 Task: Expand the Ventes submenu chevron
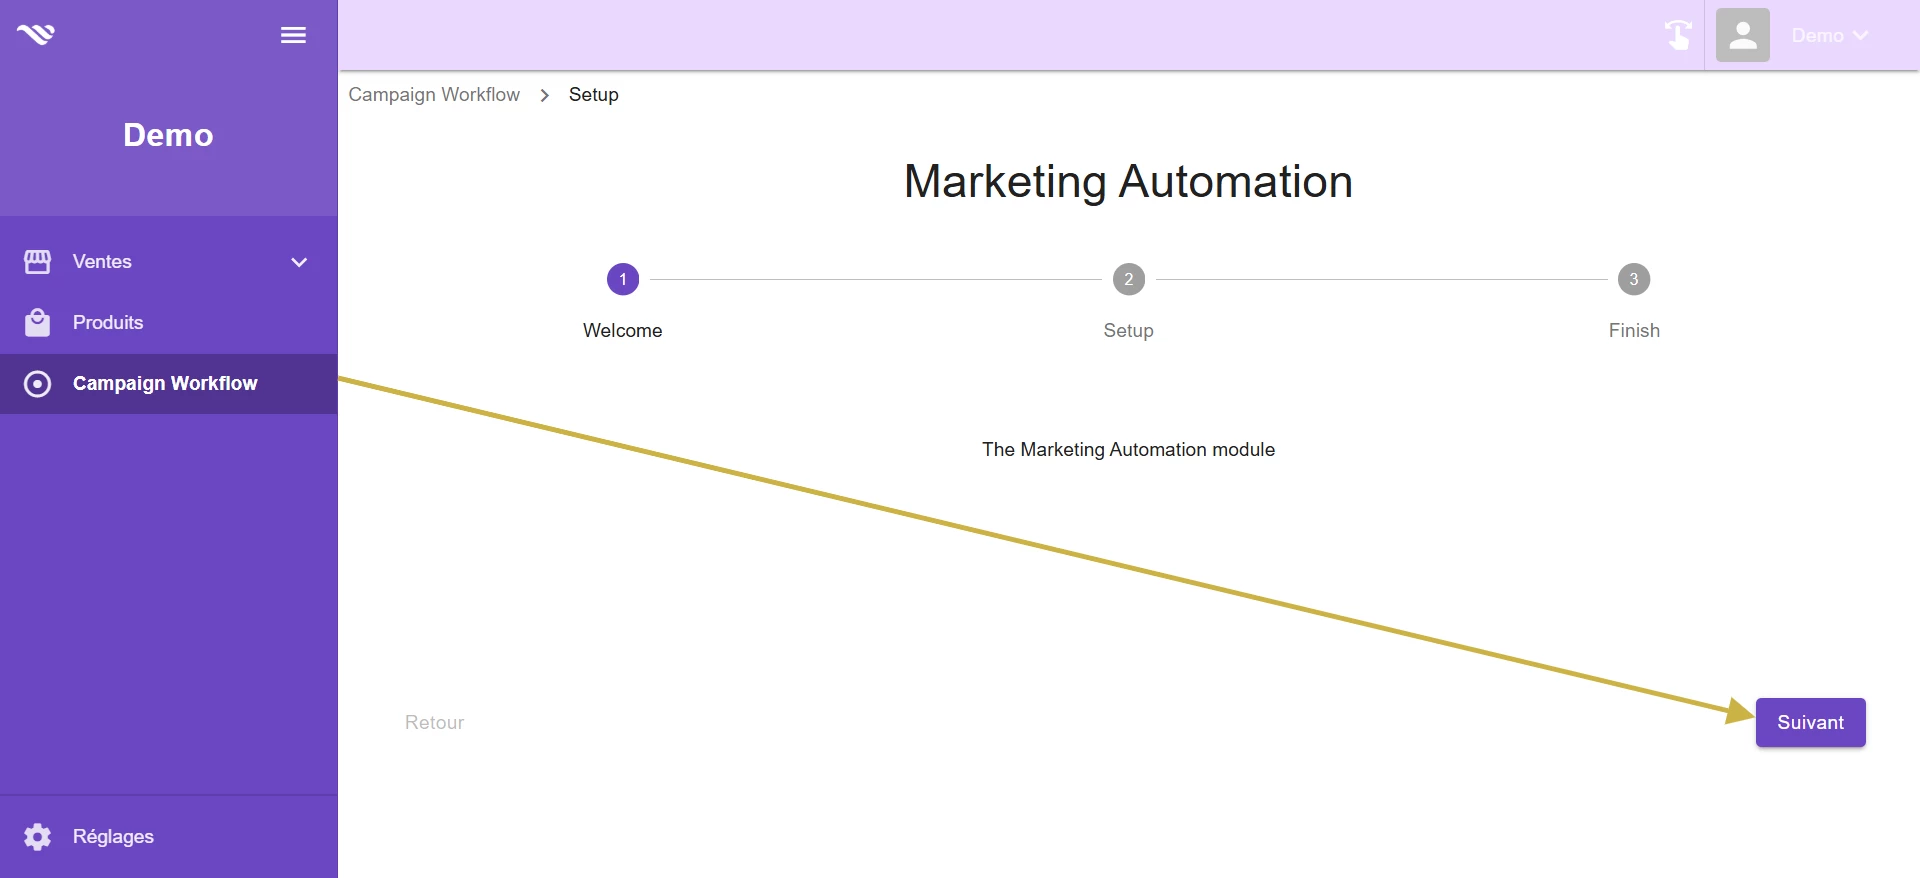tap(299, 262)
